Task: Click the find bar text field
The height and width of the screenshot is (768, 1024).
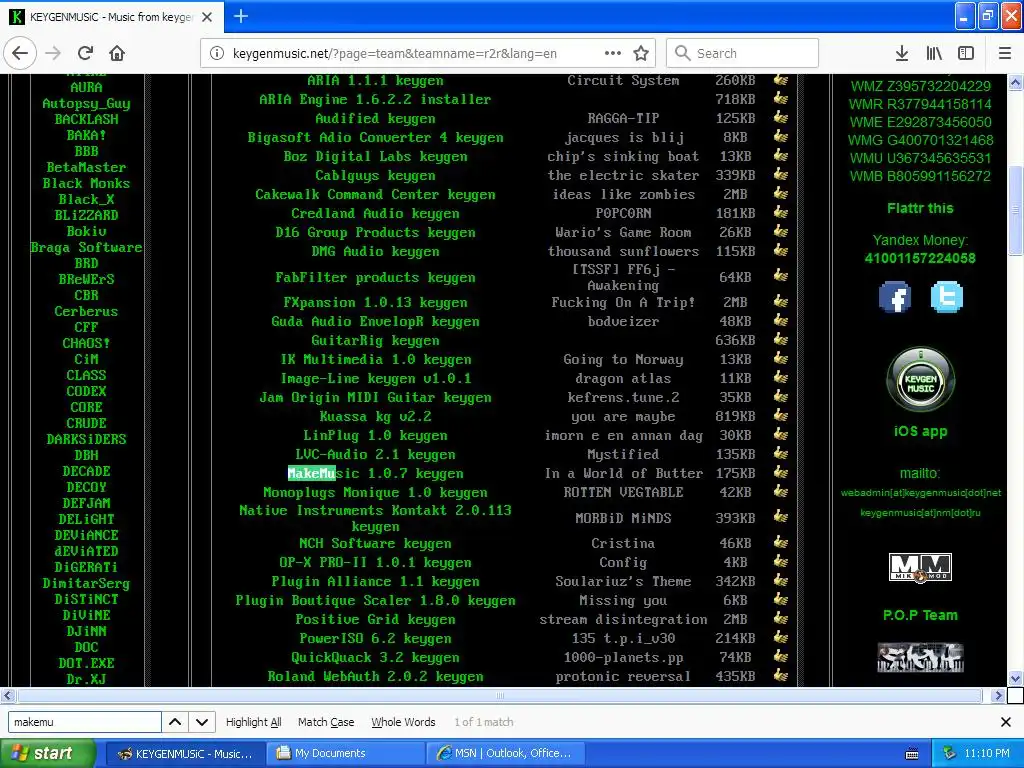Action: point(84,722)
